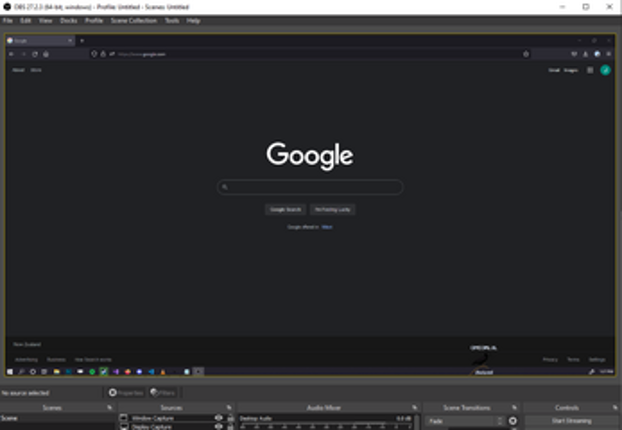Click the Filters button
The image size is (622, 430).
[x=163, y=393]
